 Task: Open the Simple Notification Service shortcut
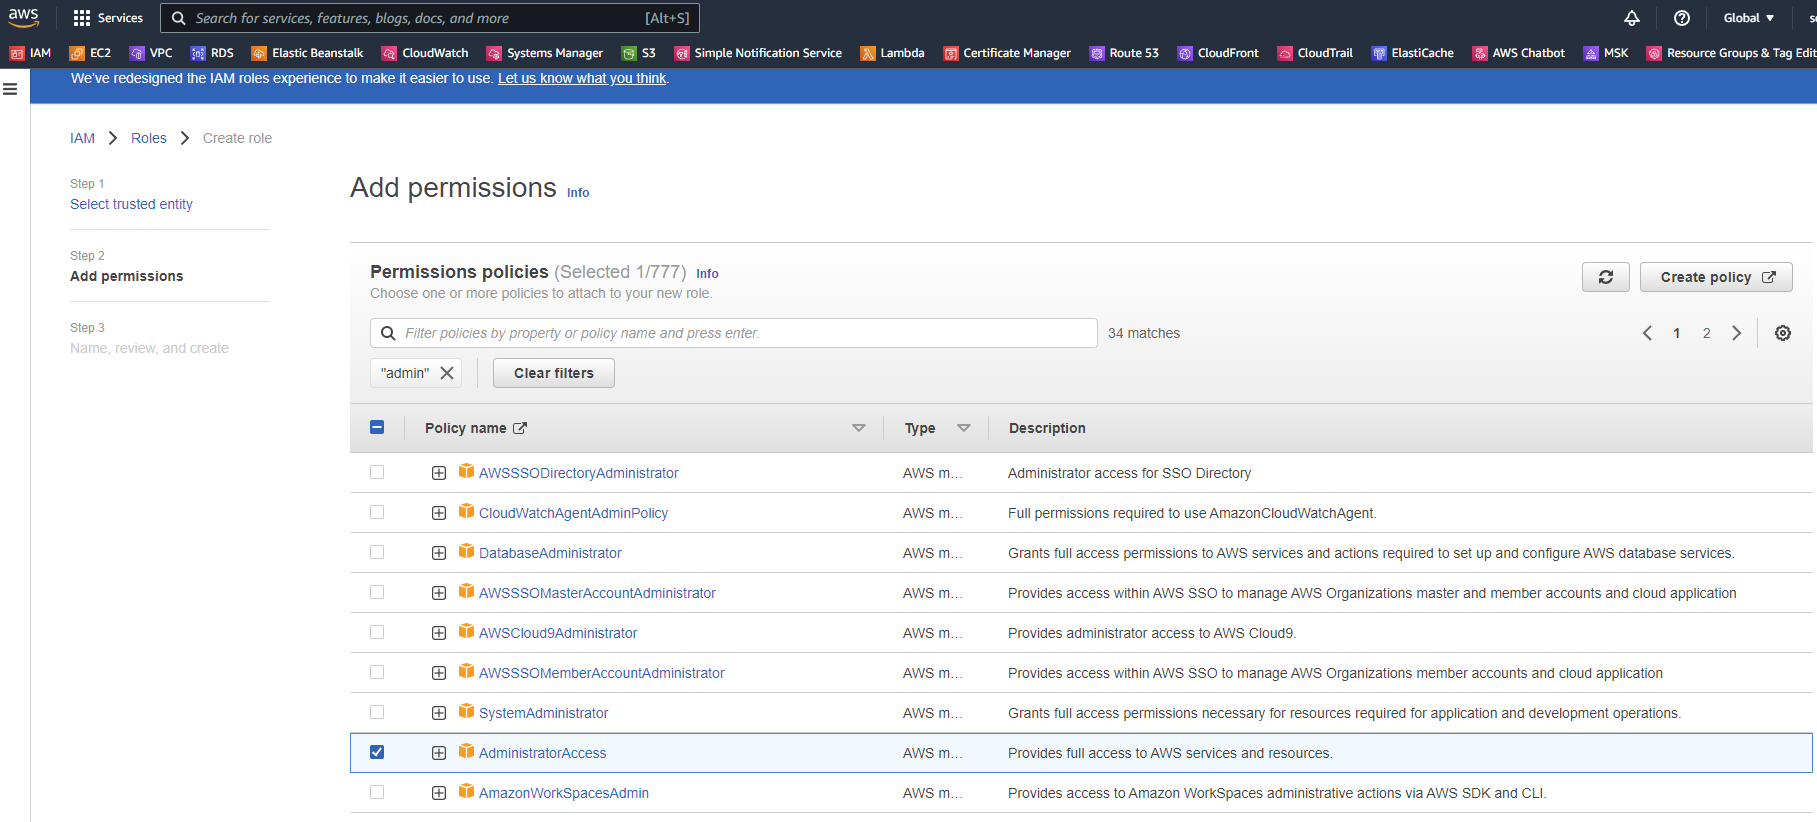click(758, 53)
